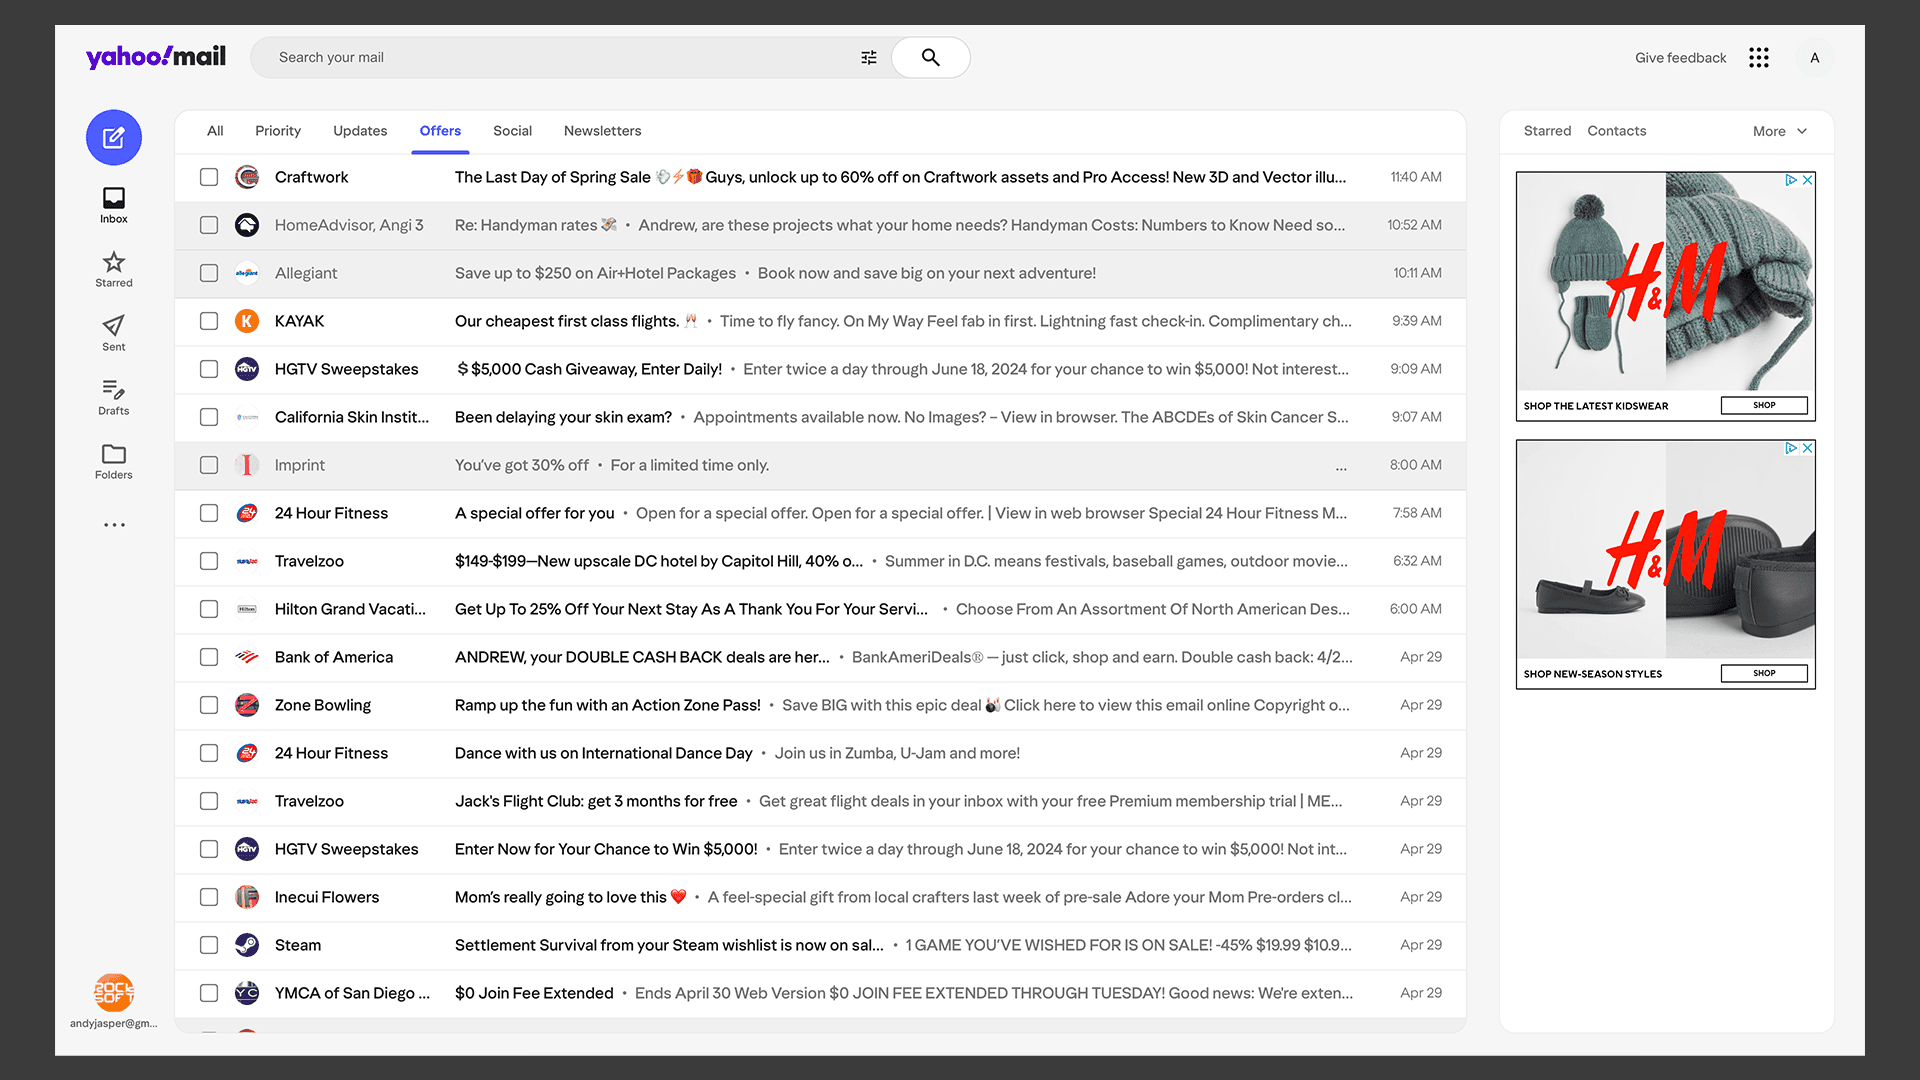Expand more sidebar options via three dots
The height and width of the screenshot is (1080, 1920).
[x=114, y=525]
